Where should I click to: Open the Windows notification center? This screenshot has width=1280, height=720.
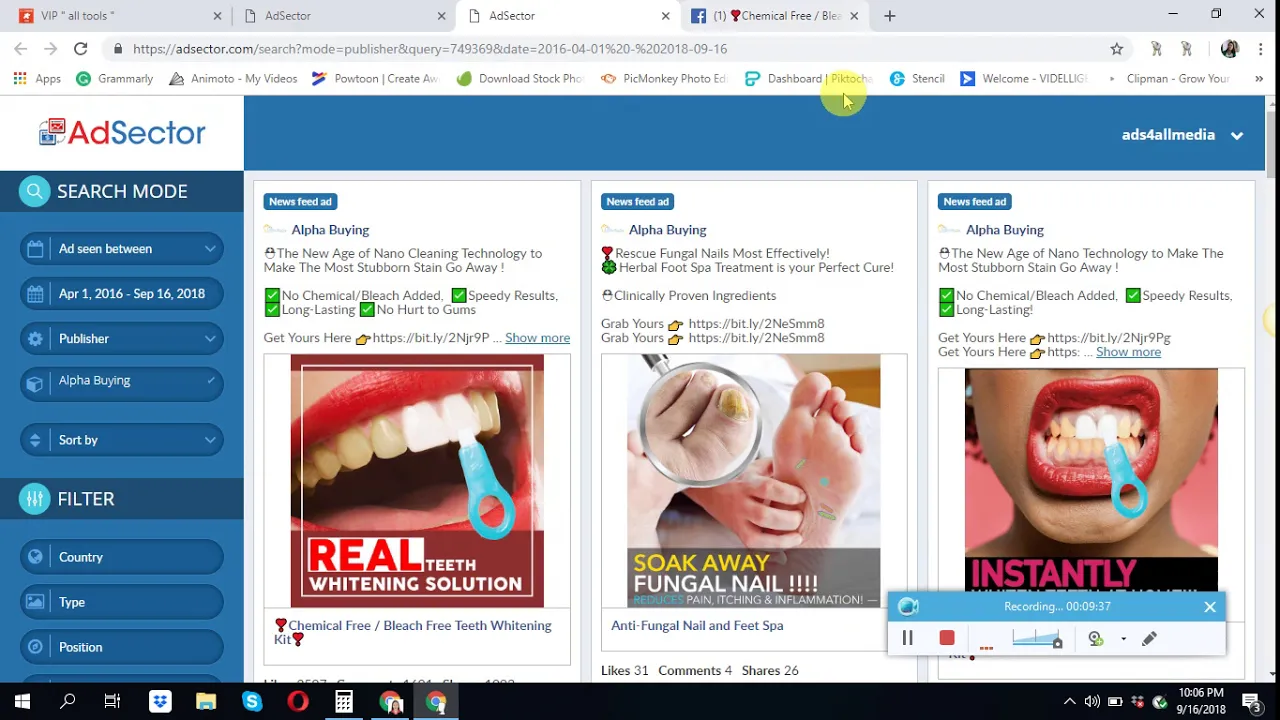(1251, 702)
